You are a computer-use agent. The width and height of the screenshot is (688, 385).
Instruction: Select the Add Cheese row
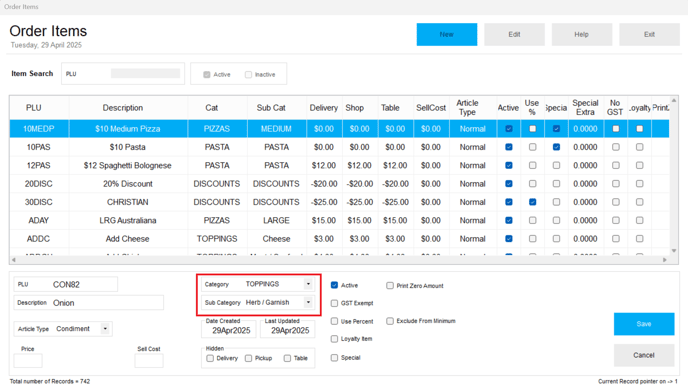coord(339,239)
